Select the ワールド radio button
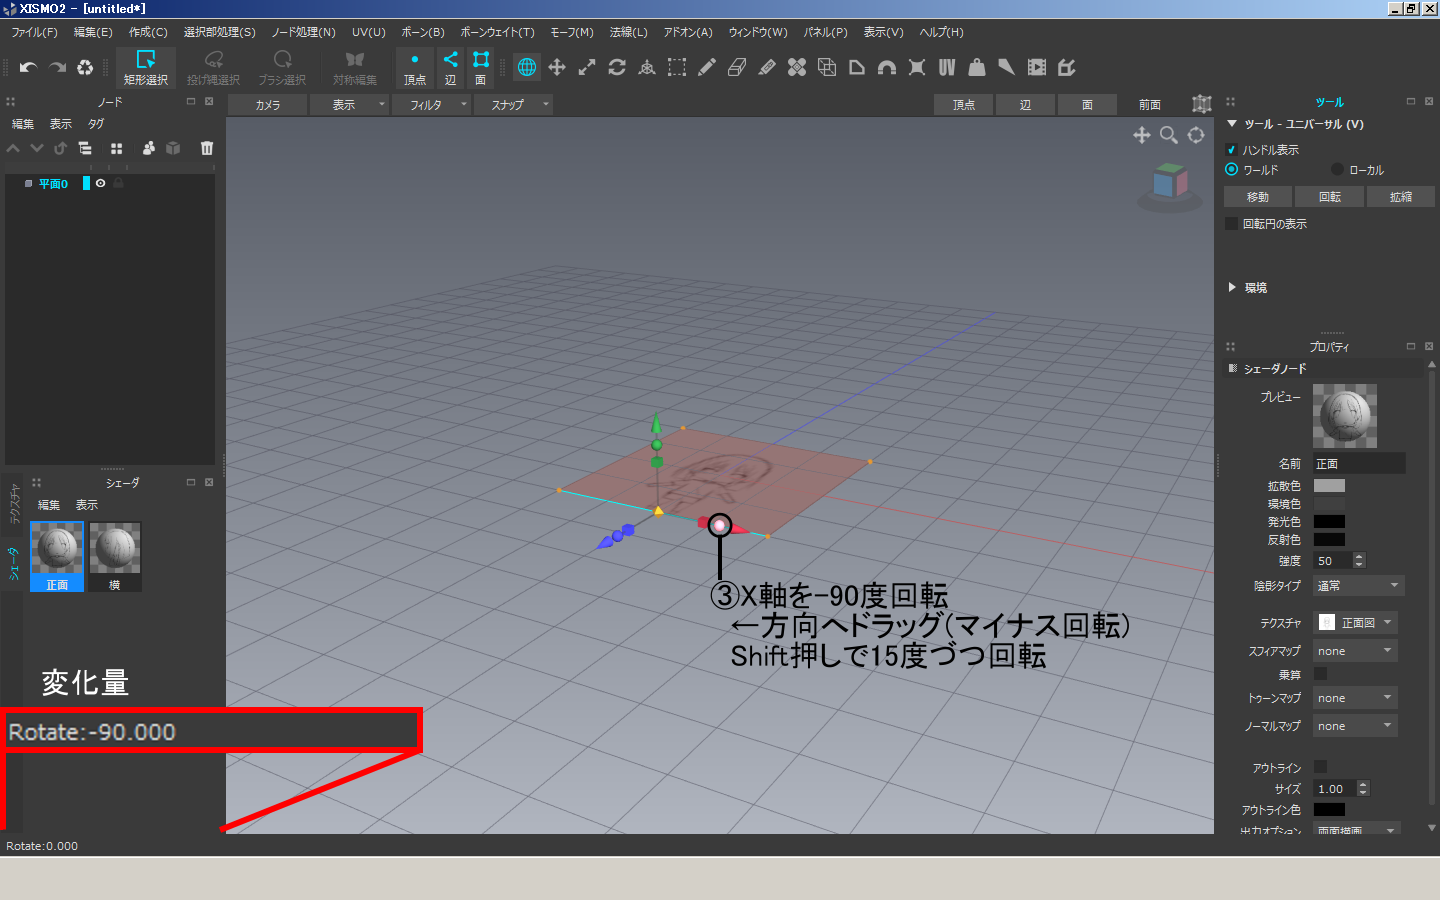Viewport: 1440px width, 900px height. (1231, 169)
